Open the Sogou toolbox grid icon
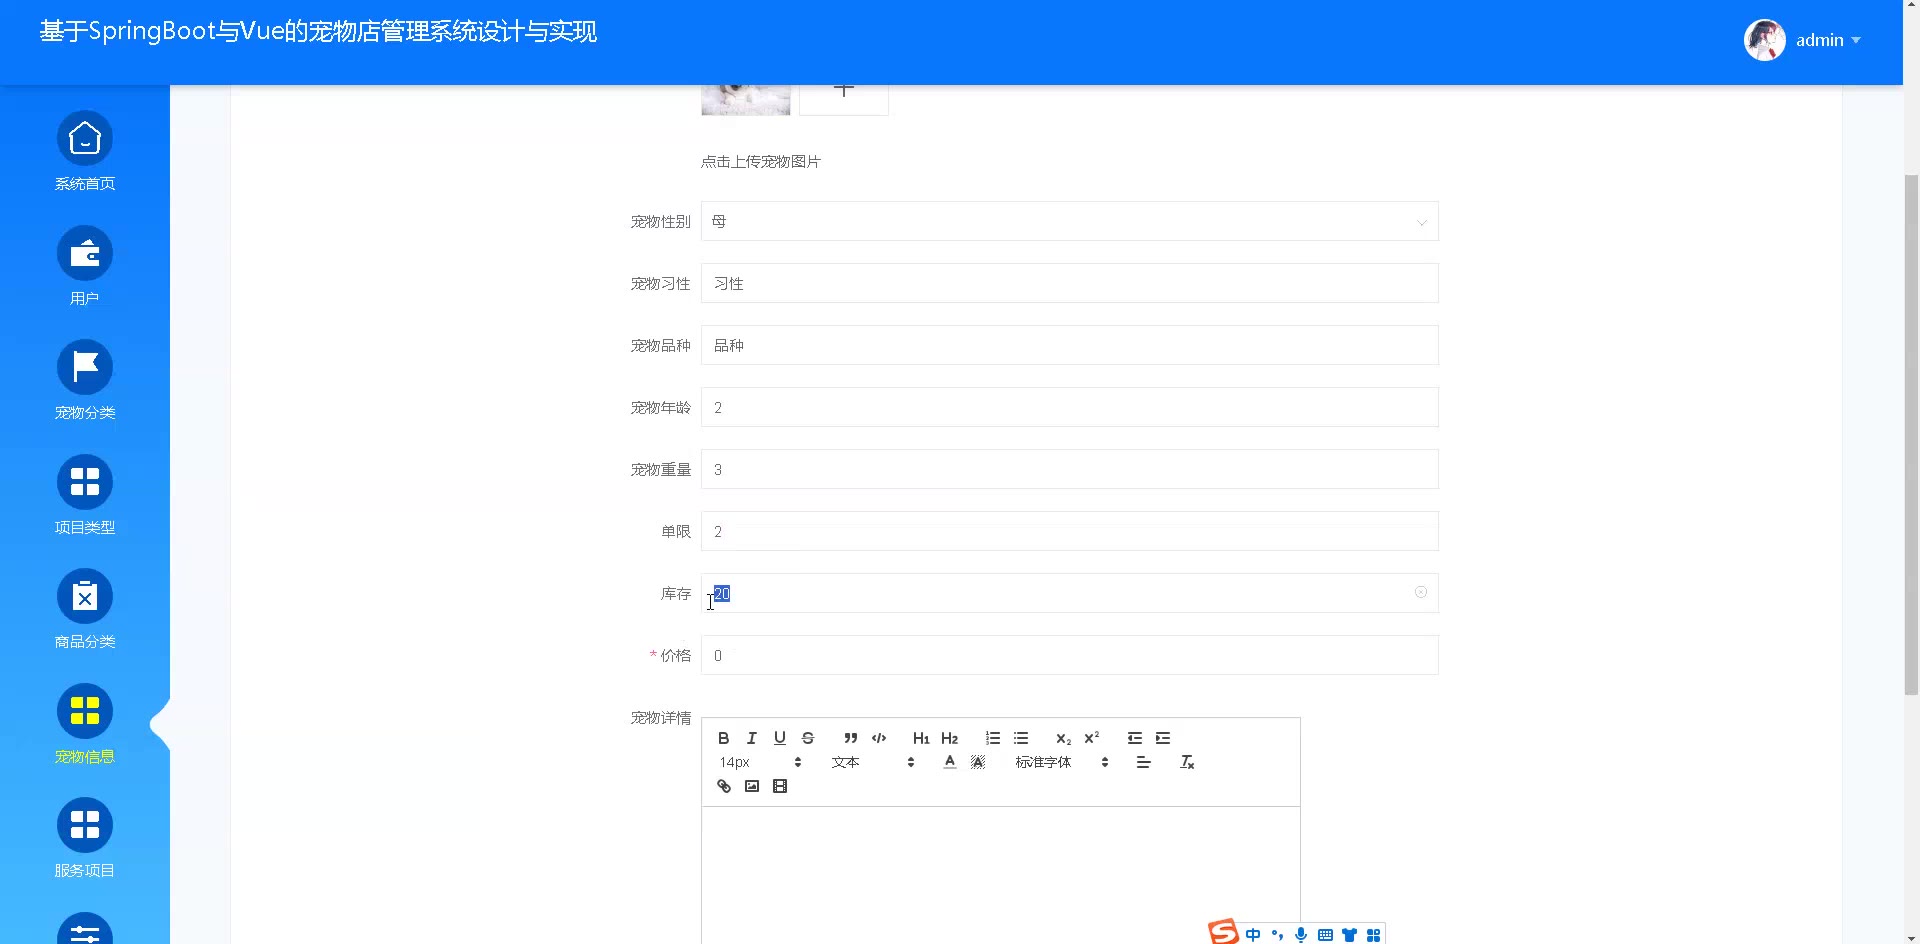This screenshot has width=1920, height=944. [1374, 935]
